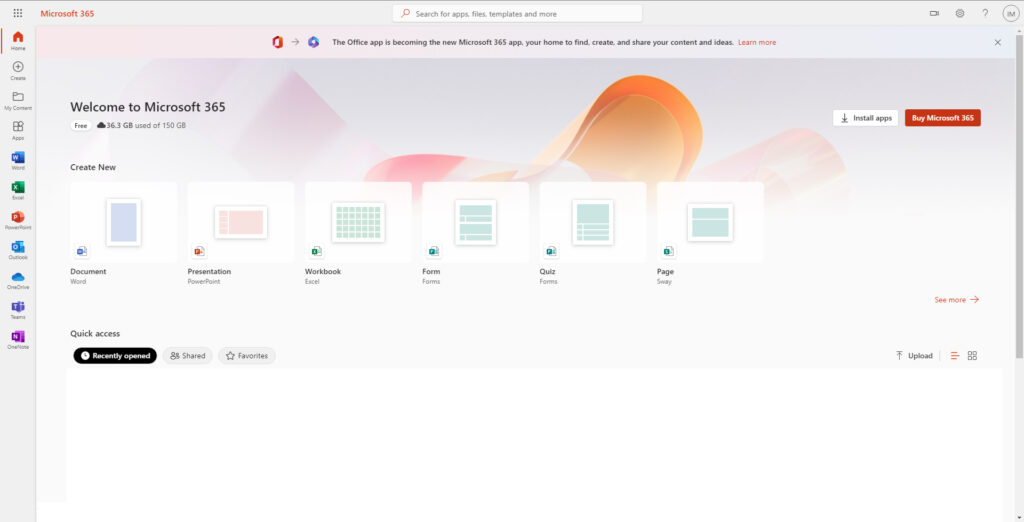The height and width of the screenshot is (522, 1024).
Task: Switch to list view layout
Action: click(x=954, y=356)
